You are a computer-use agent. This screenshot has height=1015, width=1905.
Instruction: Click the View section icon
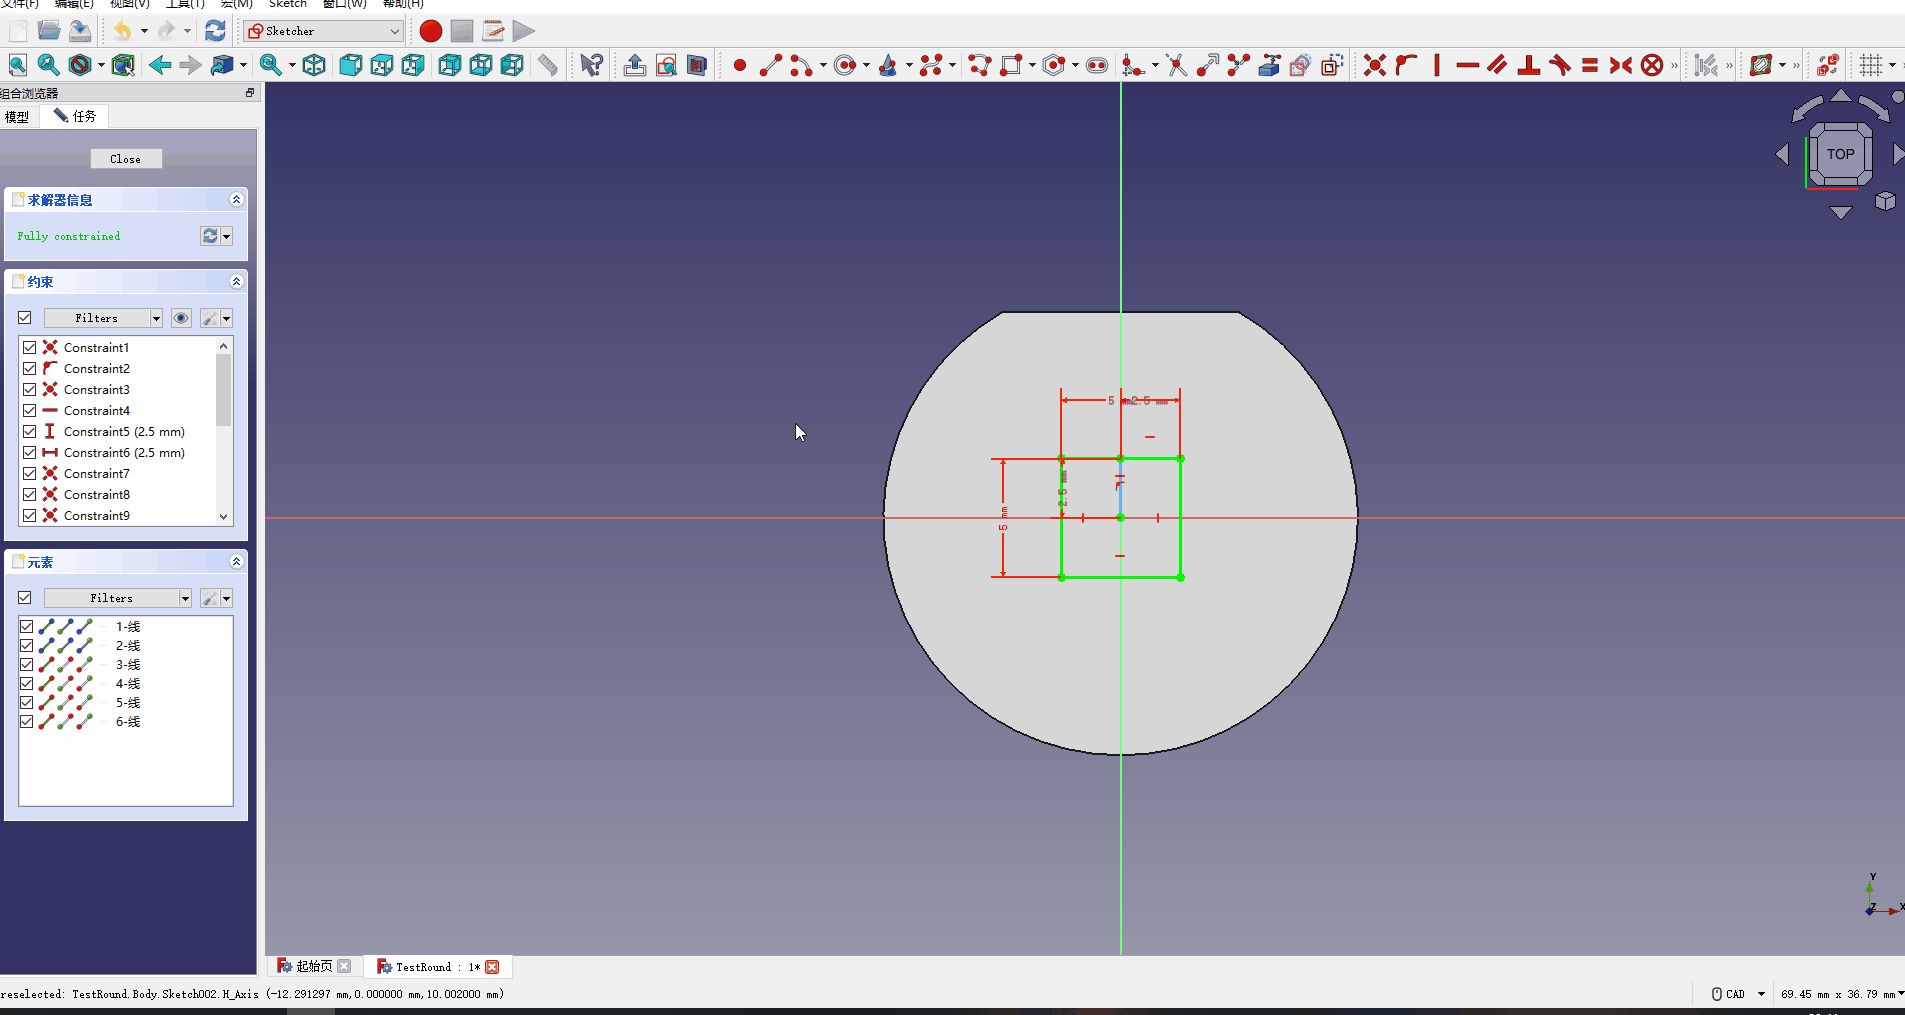pos(697,66)
